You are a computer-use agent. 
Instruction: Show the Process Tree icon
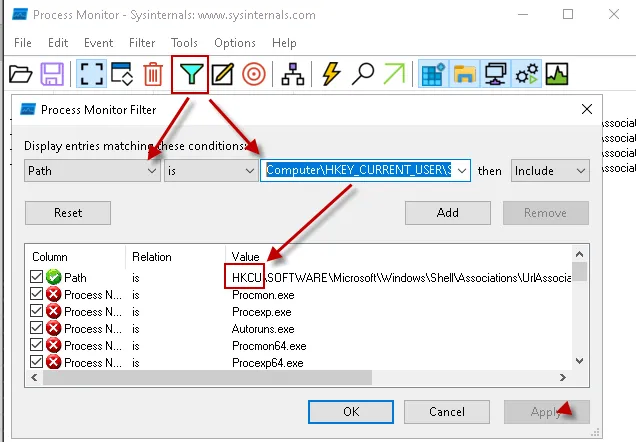(x=293, y=74)
